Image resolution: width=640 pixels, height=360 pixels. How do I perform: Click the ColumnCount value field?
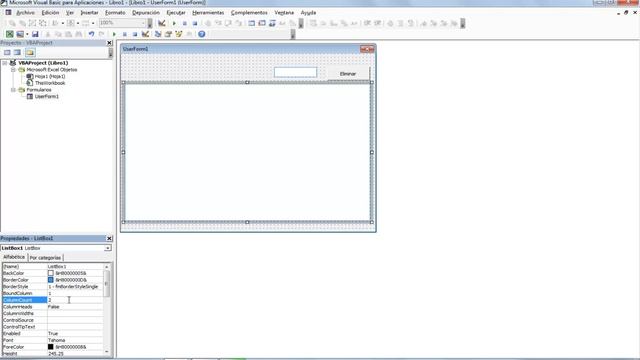pyautogui.click(x=75, y=300)
